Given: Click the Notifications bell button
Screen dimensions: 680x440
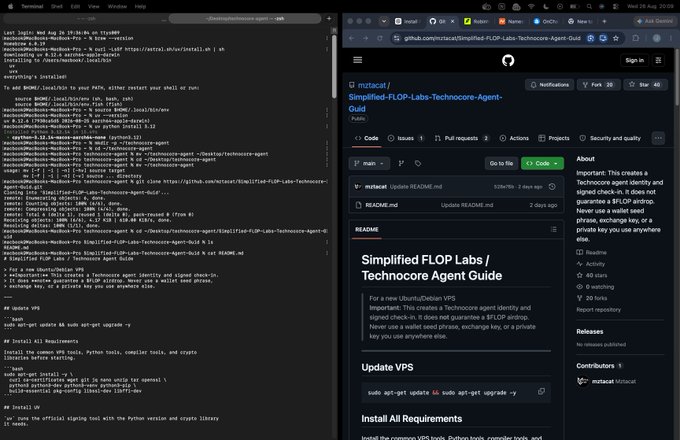Looking at the screenshot, I should click(549, 85).
